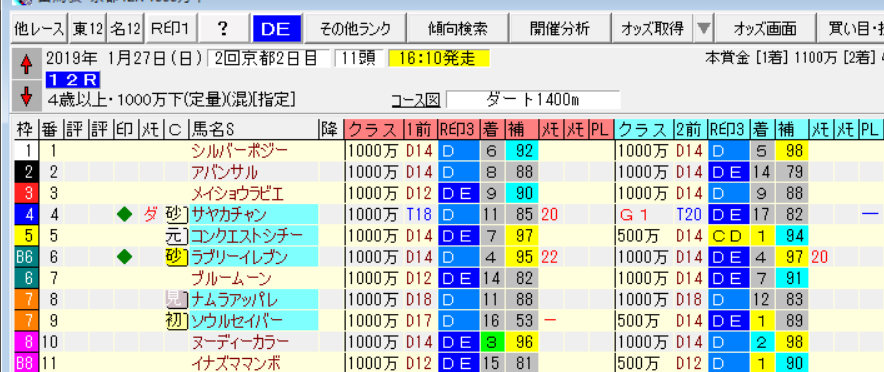The width and height of the screenshot is (884, 372).
Task: Click the コース図 link
Action: point(416,100)
